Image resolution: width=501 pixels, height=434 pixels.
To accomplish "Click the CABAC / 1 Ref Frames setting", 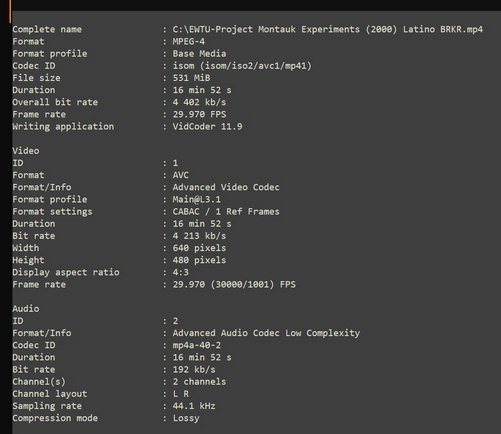I will pyautogui.click(x=226, y=212).
